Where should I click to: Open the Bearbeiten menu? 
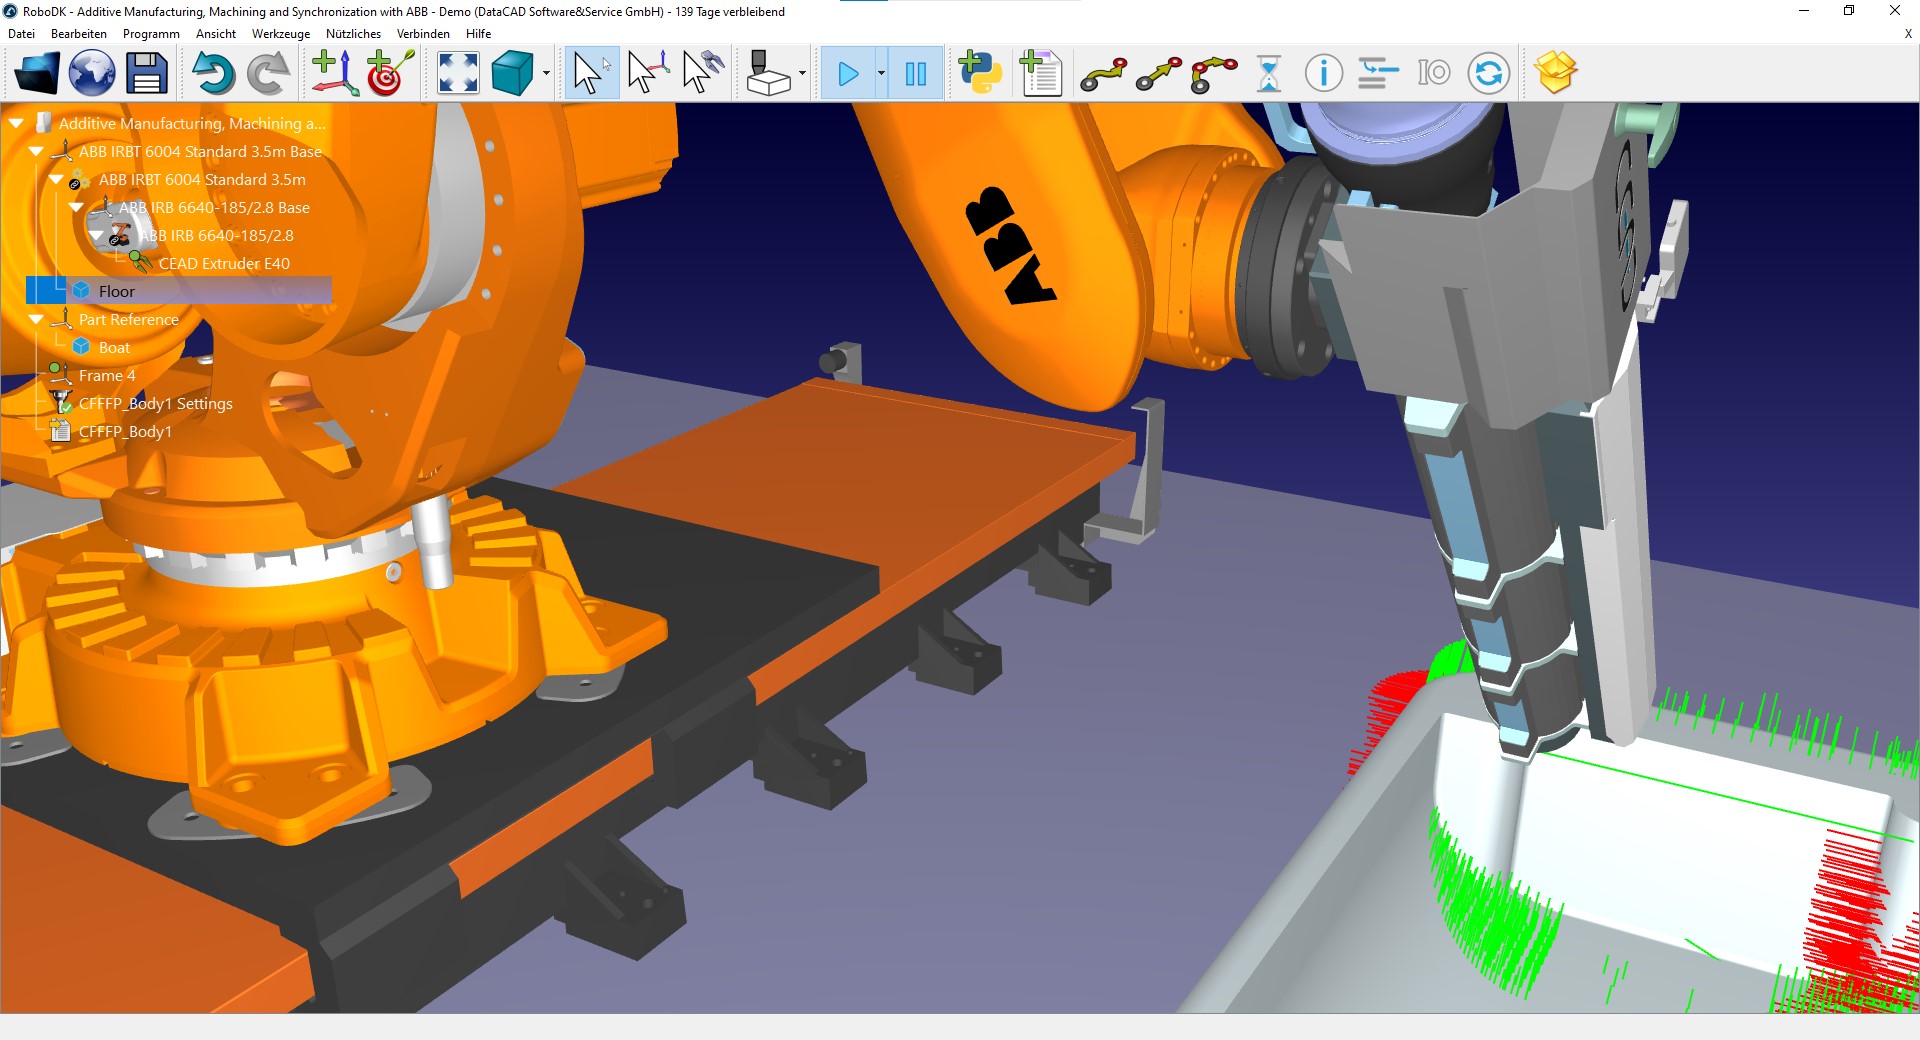click(79, 33)
